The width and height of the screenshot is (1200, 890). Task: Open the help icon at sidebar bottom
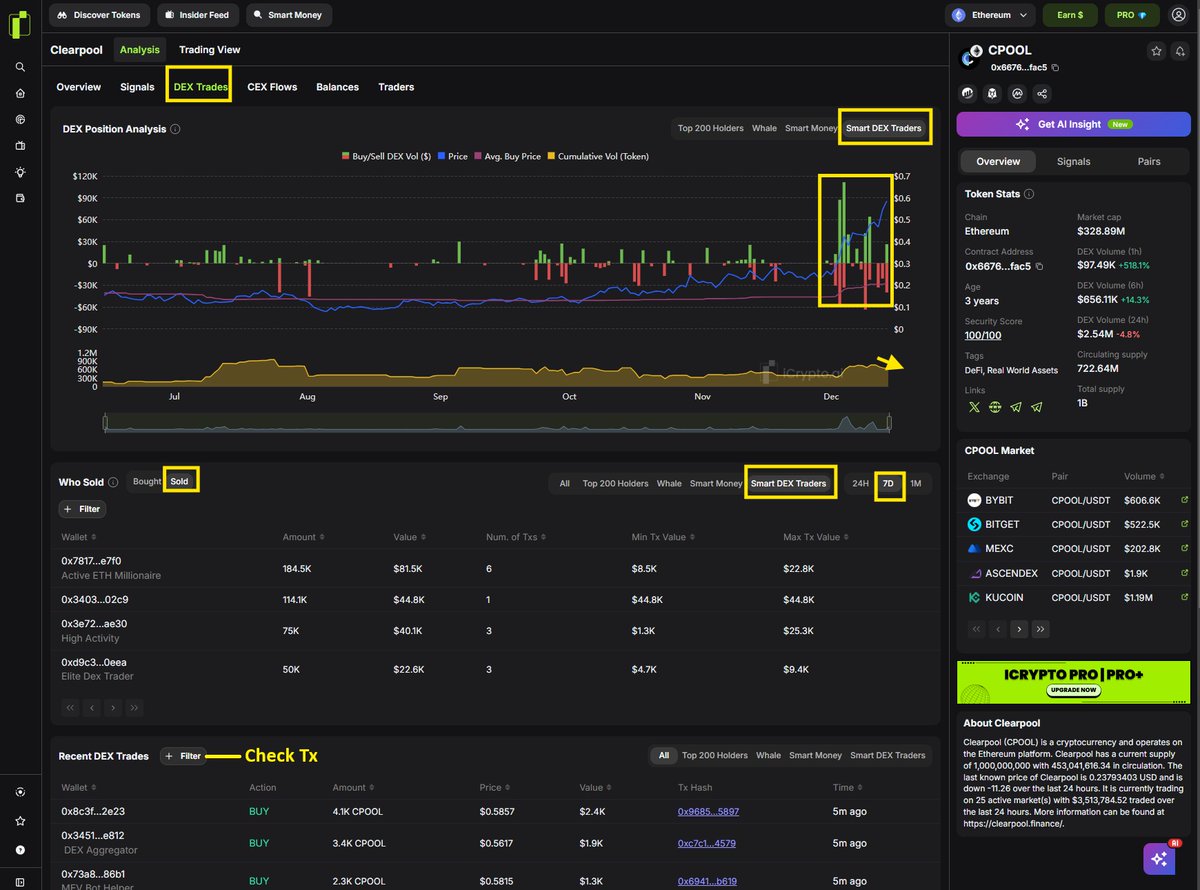20,850
